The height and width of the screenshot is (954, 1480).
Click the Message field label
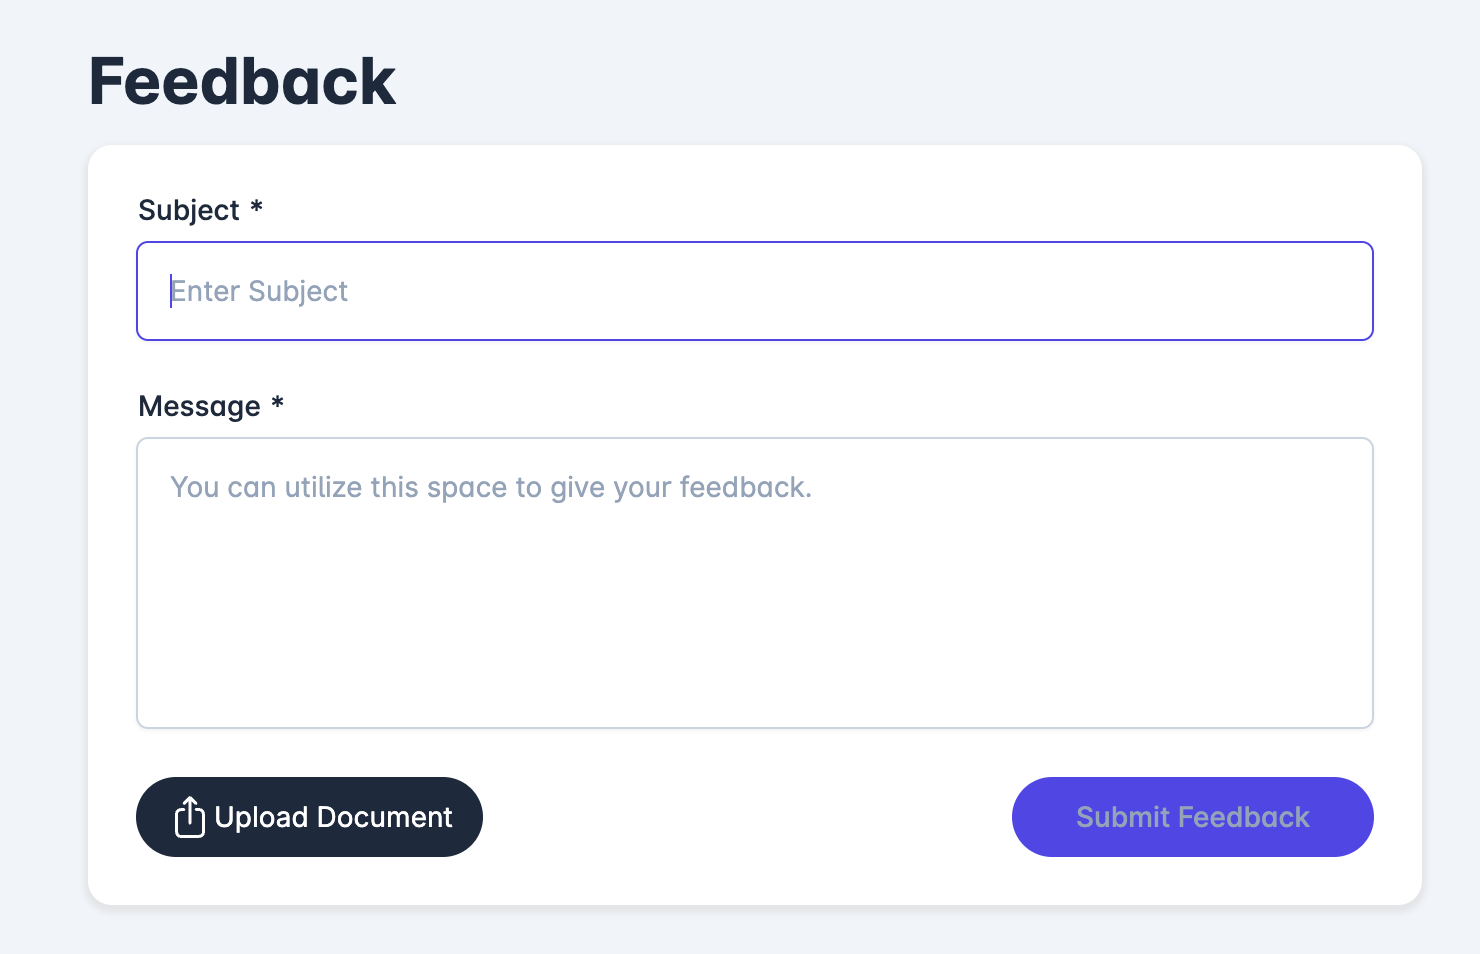point(199,406)
